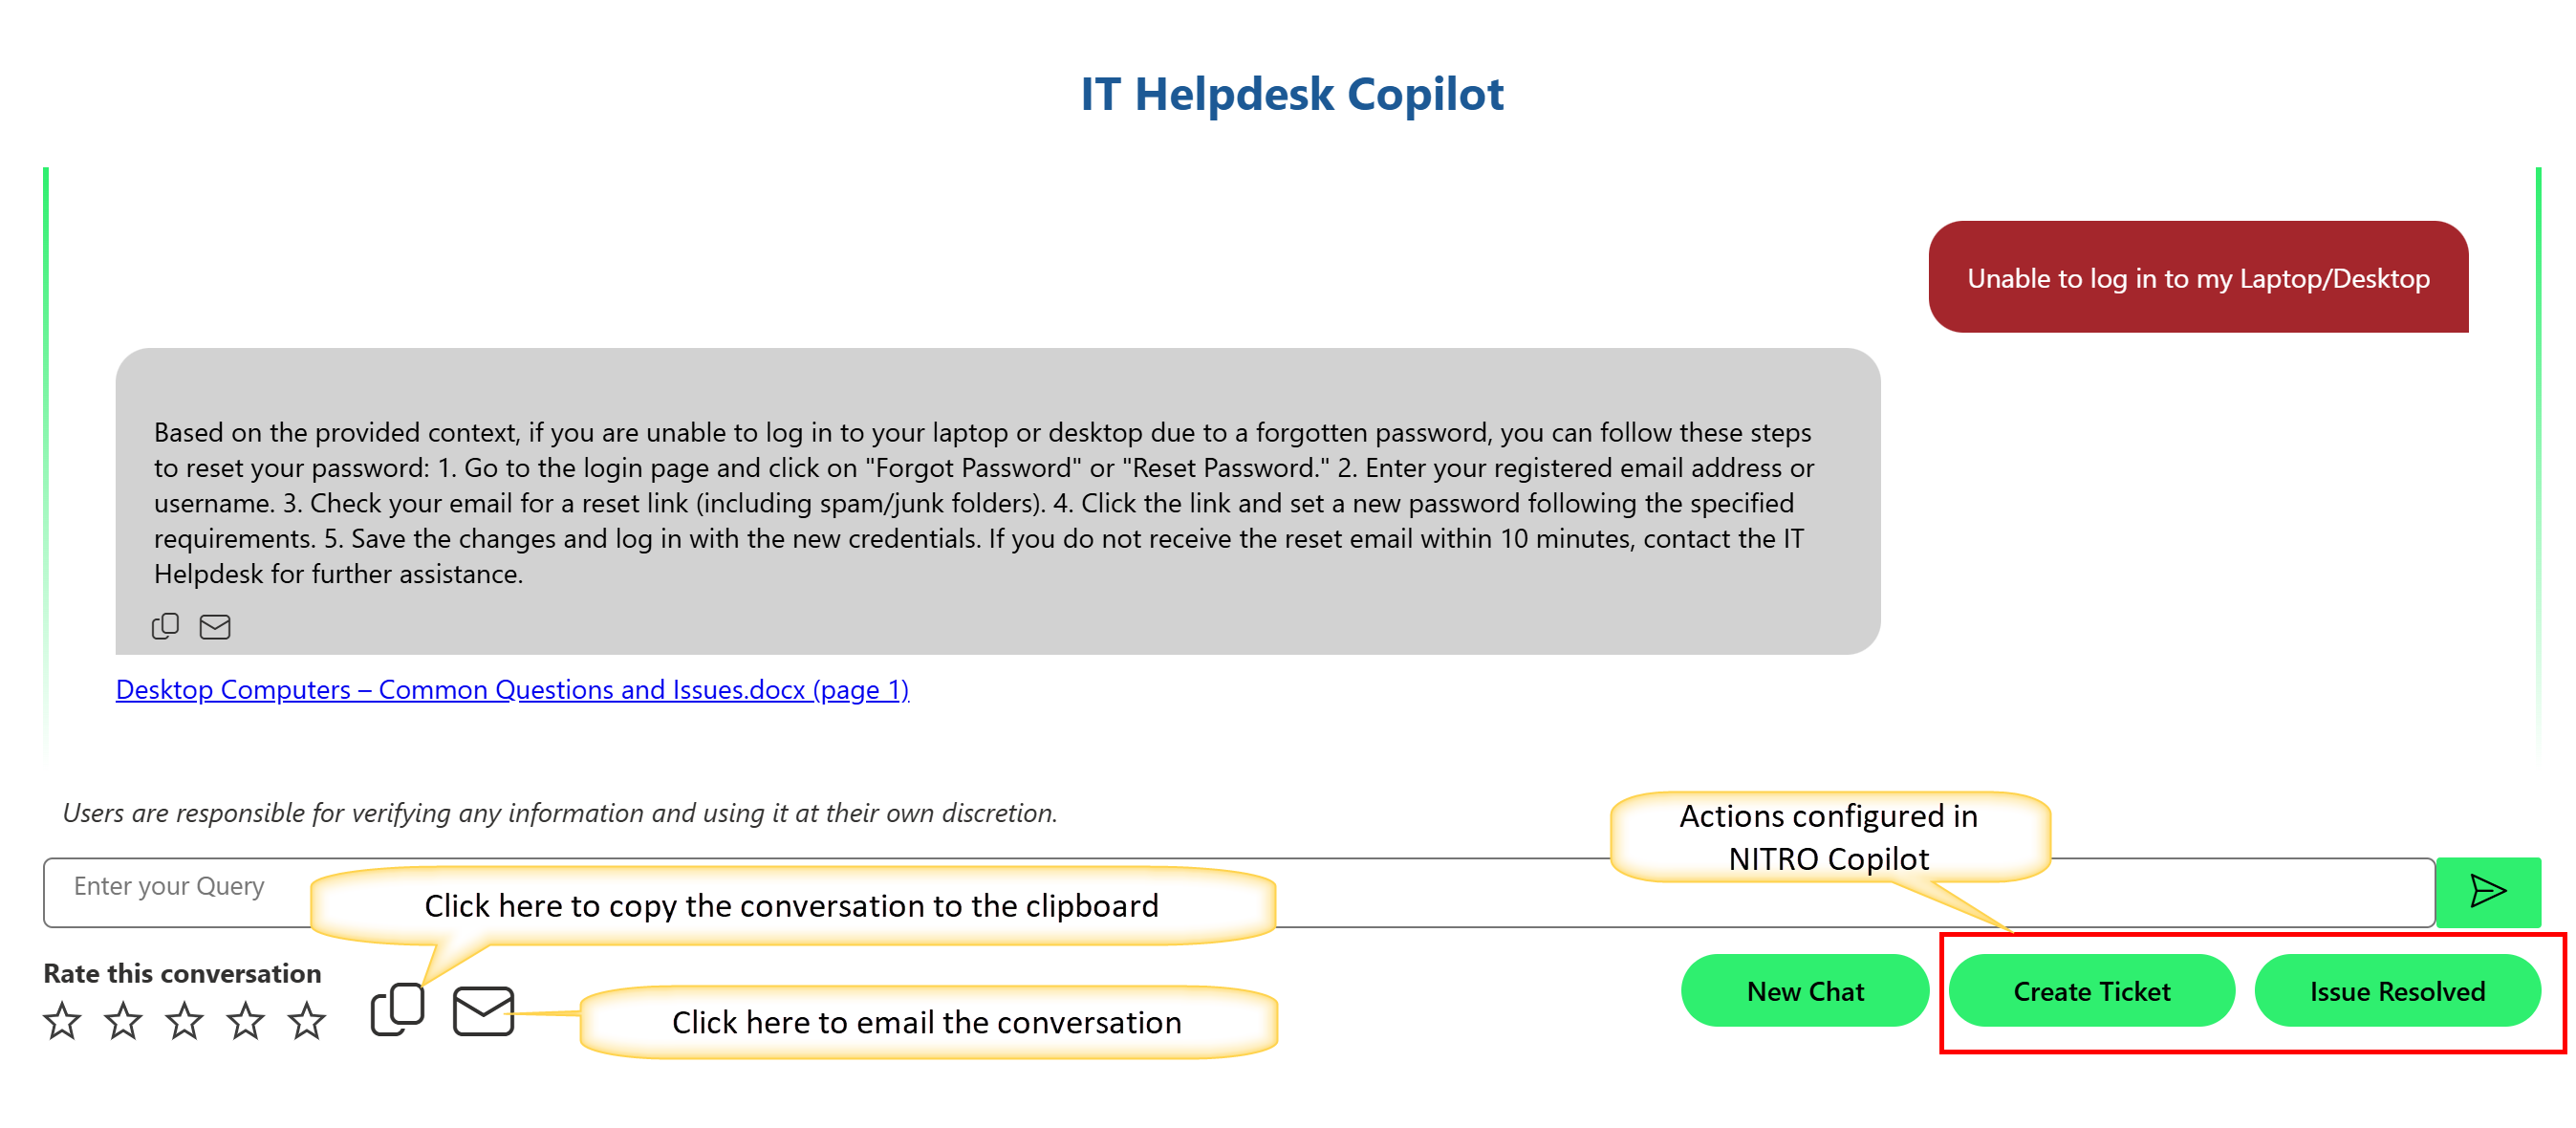Copy the entire conversation to clipboard

tap(397, 1010)
